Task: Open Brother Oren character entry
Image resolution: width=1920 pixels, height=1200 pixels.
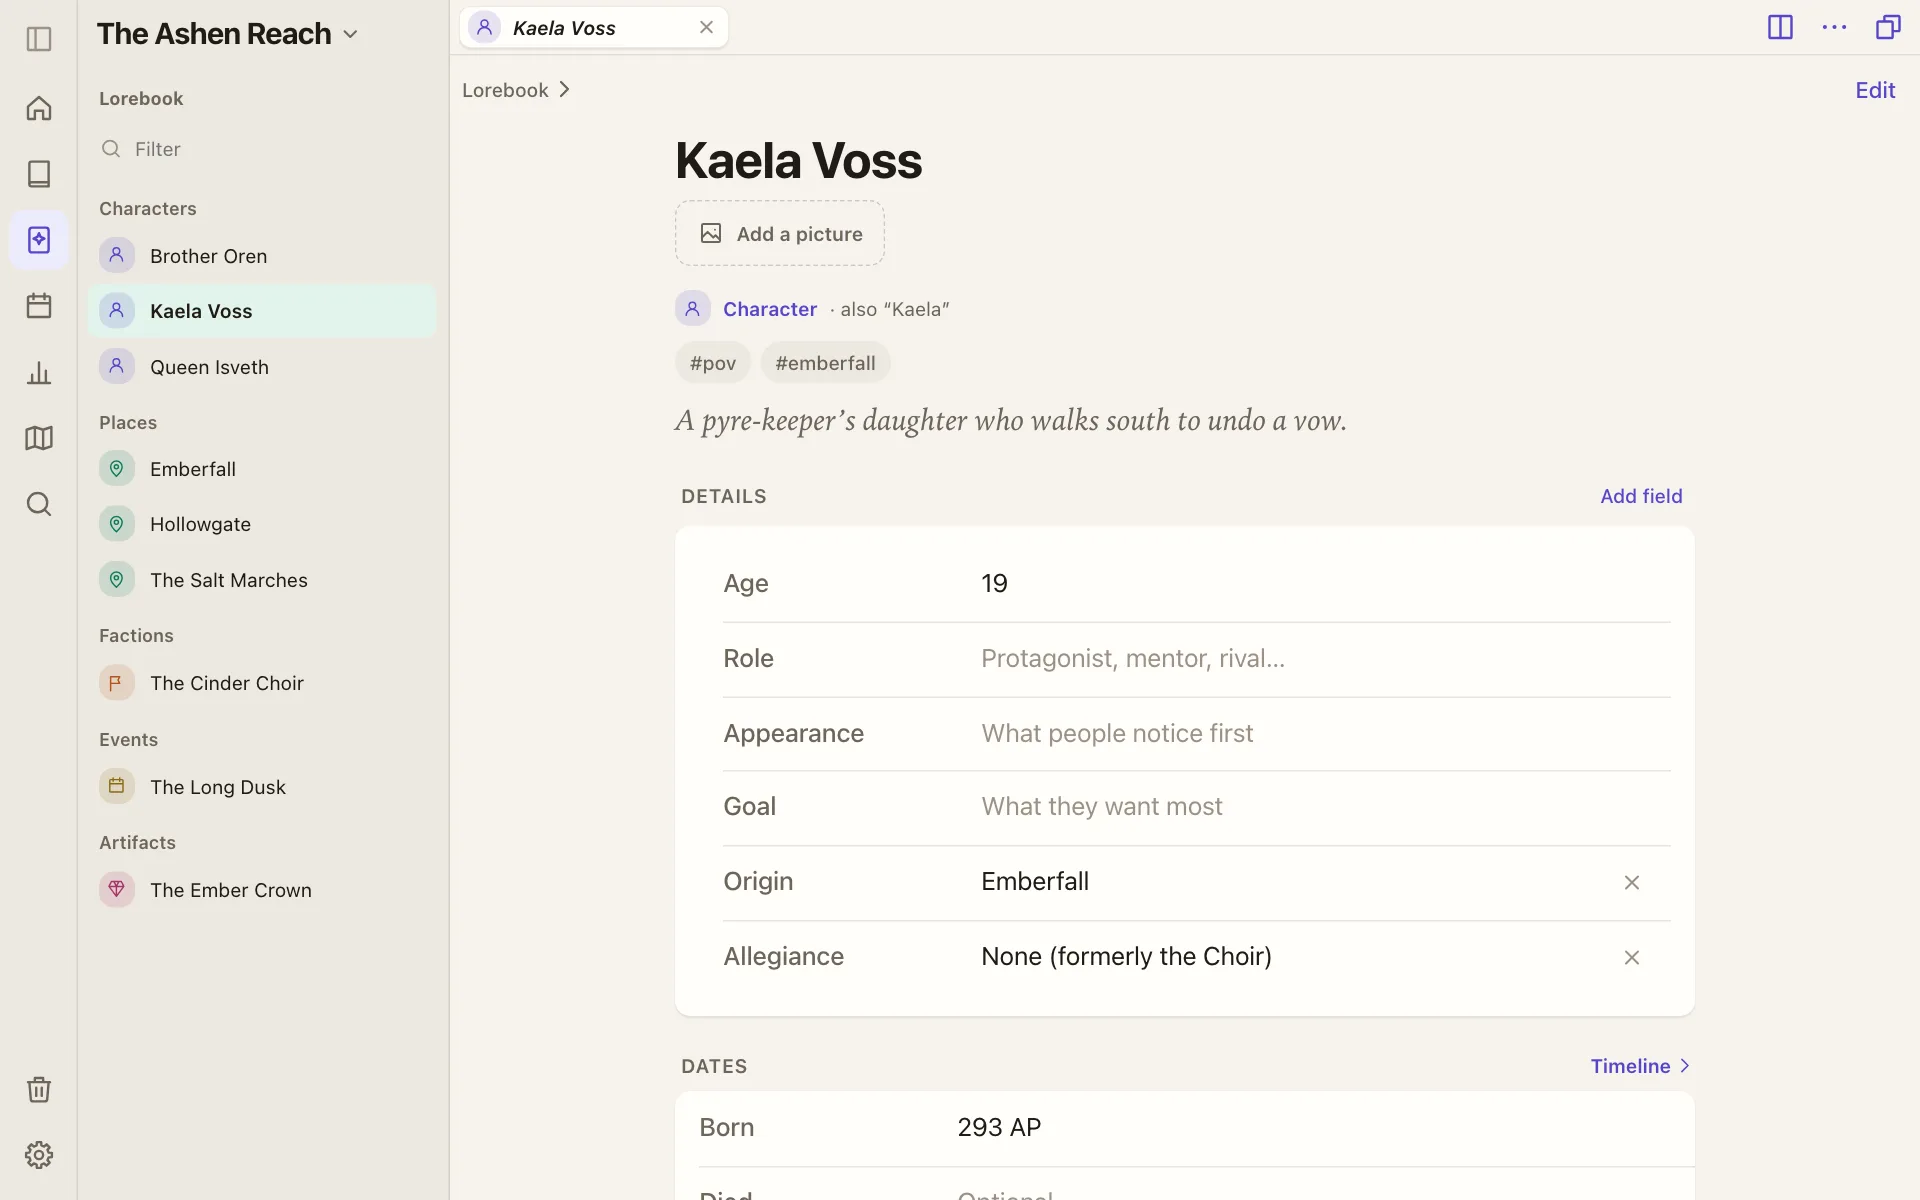Action: (262, 256)
